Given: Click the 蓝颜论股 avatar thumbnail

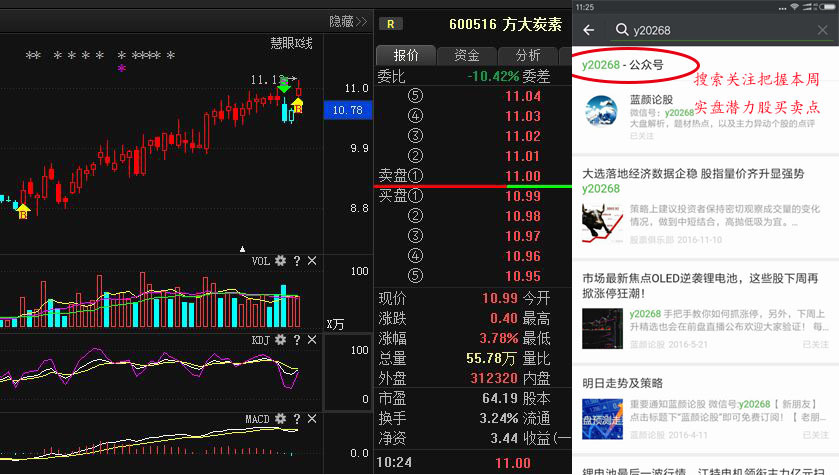Looking at the screenshot, I should tap(601, 111).
